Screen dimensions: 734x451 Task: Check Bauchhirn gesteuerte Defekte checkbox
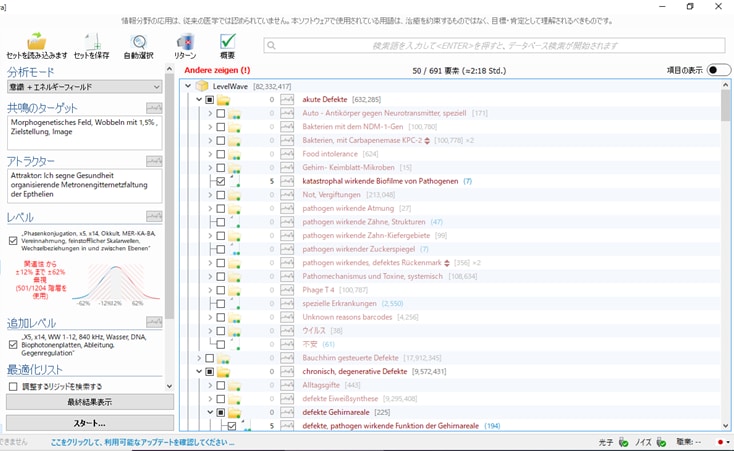click(209, 358)
